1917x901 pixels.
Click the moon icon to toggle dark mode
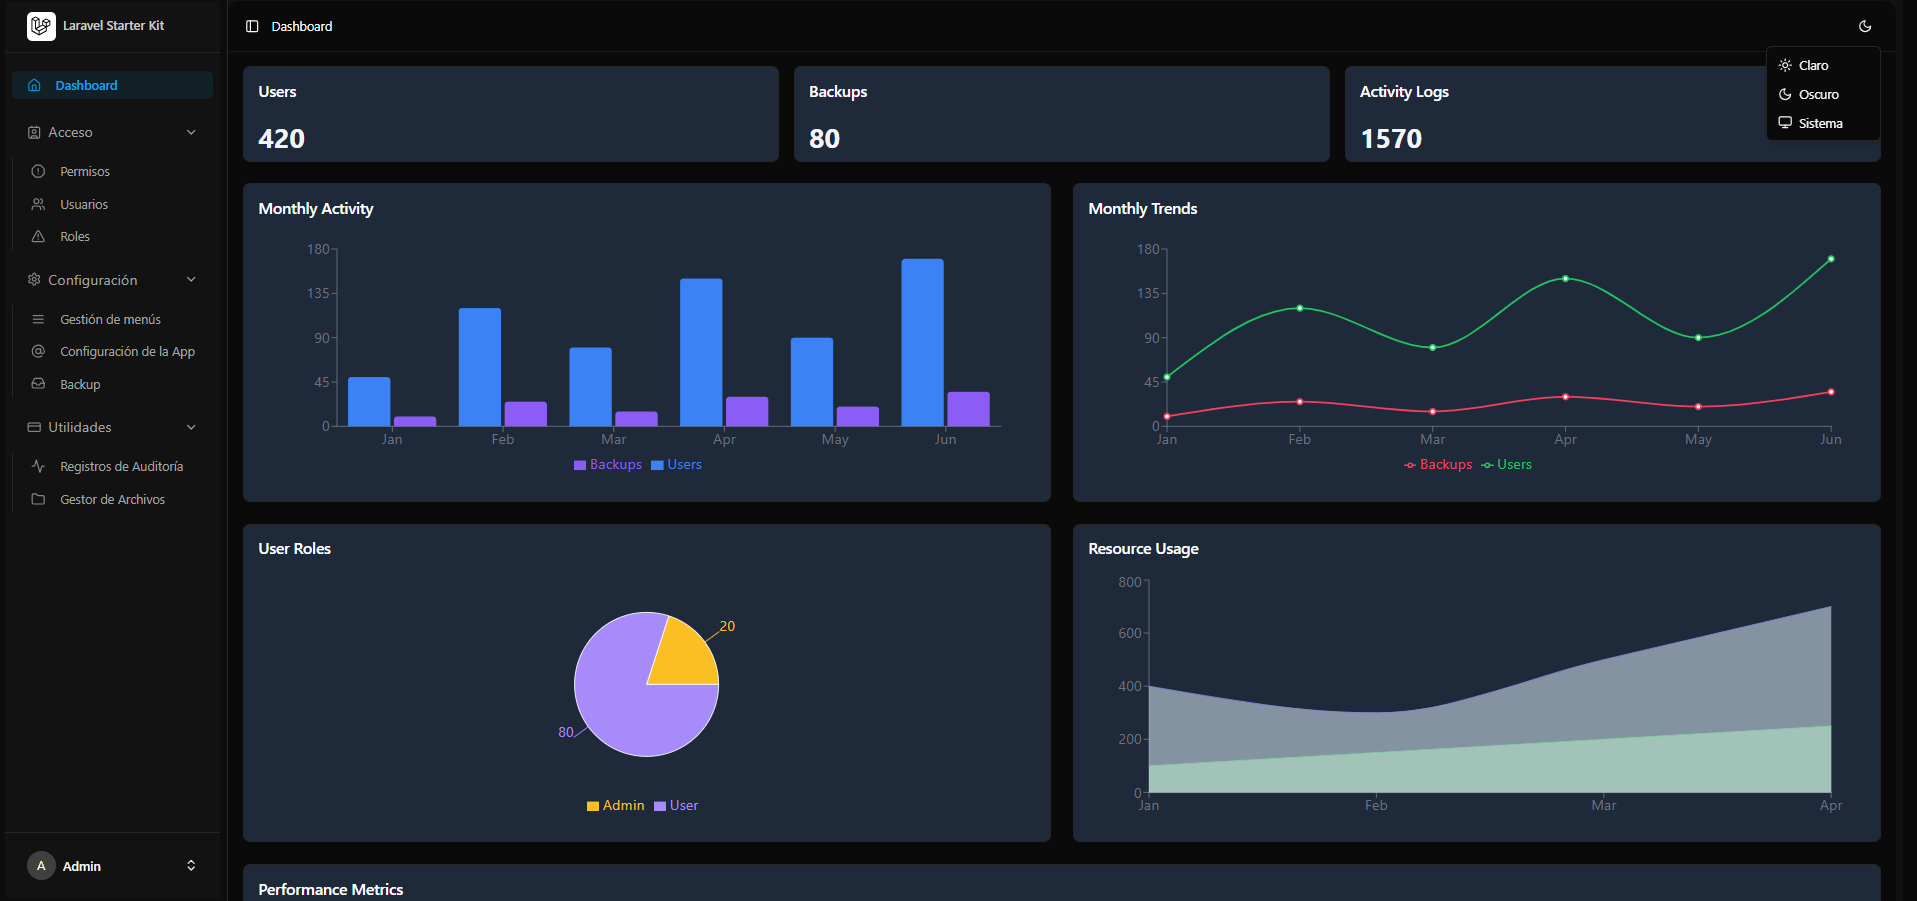click(1865, 26)
